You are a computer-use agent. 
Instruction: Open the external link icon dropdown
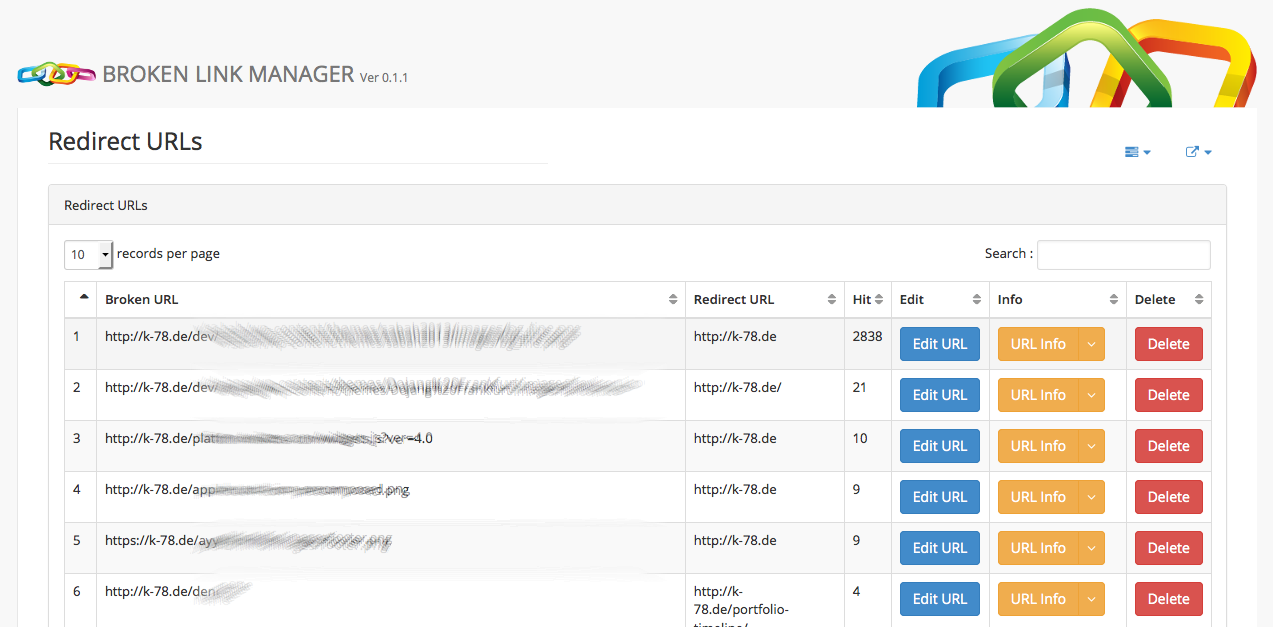point(1198,152)
